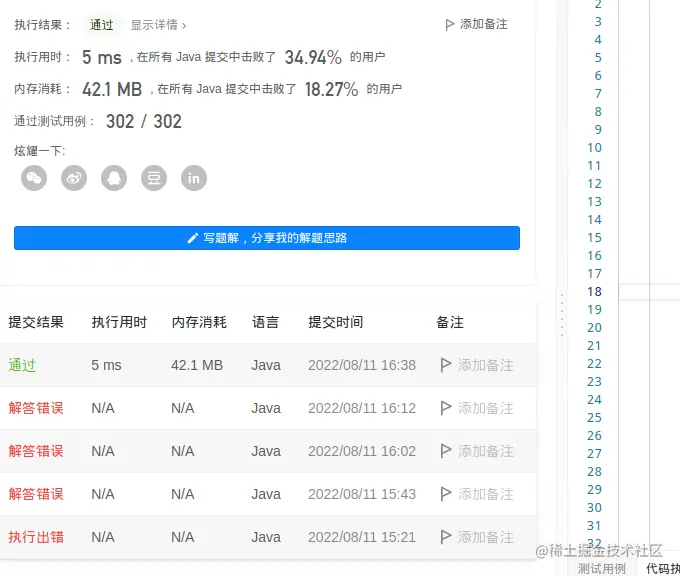Share result via QQ penguin icon
Image resolution: width=680 pixels, height=576 pixels.
[114, 178]
